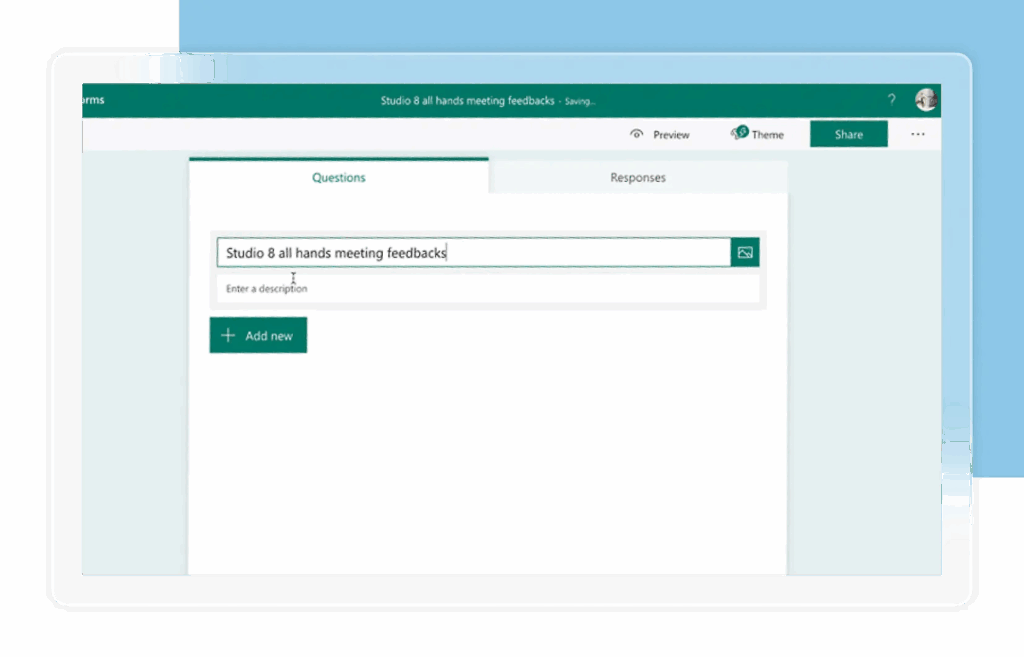Open the help question mark icon
This screenshot has width=1024, height=657.
click(x=891, y=100)
